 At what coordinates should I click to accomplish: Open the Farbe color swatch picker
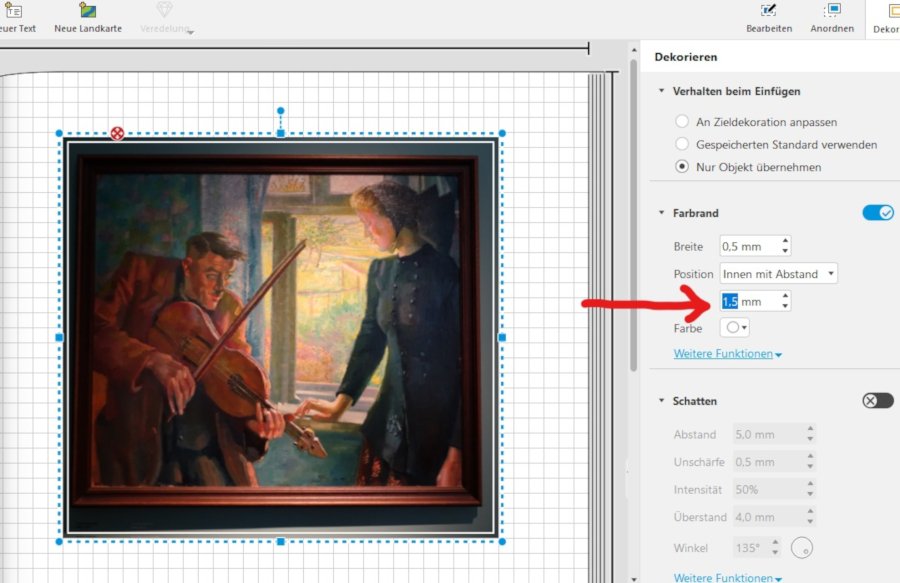[735, 328]
